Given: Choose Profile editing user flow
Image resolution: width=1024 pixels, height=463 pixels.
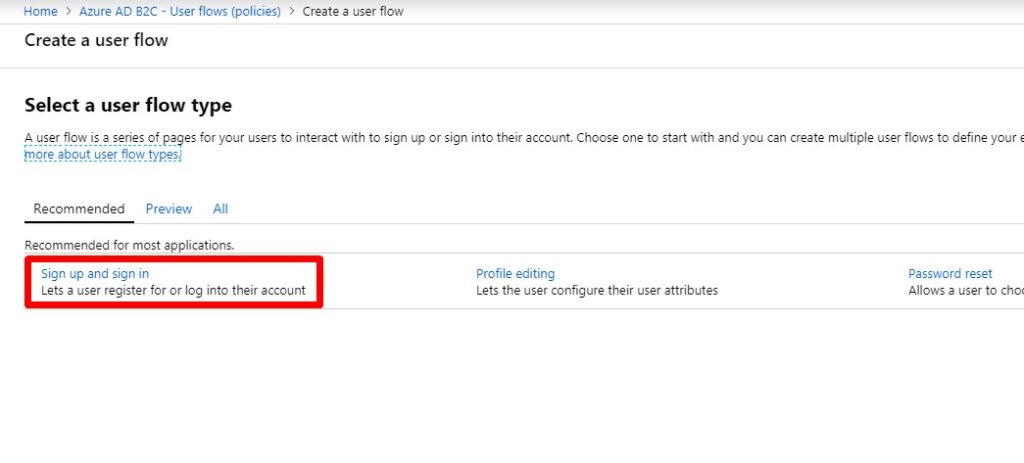Looking at the screenshot, I should click(515, 274).
